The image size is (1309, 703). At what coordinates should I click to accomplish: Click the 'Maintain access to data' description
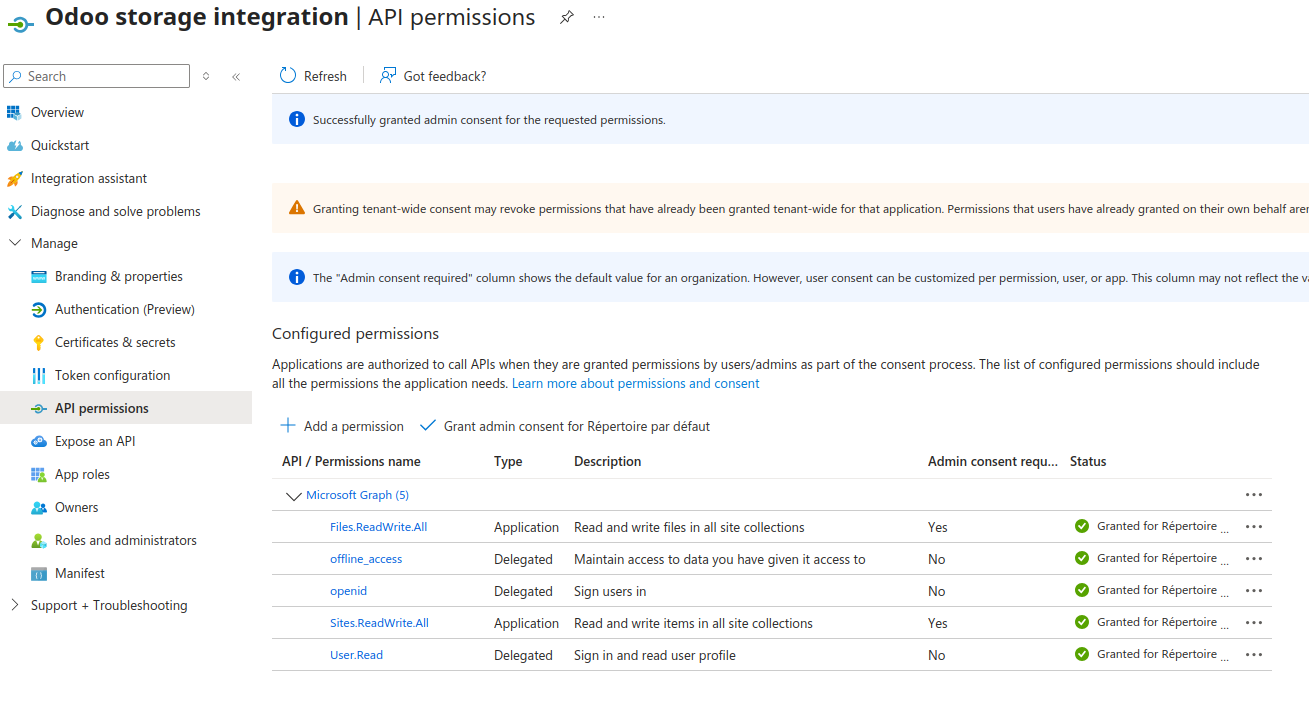(720, 559)
